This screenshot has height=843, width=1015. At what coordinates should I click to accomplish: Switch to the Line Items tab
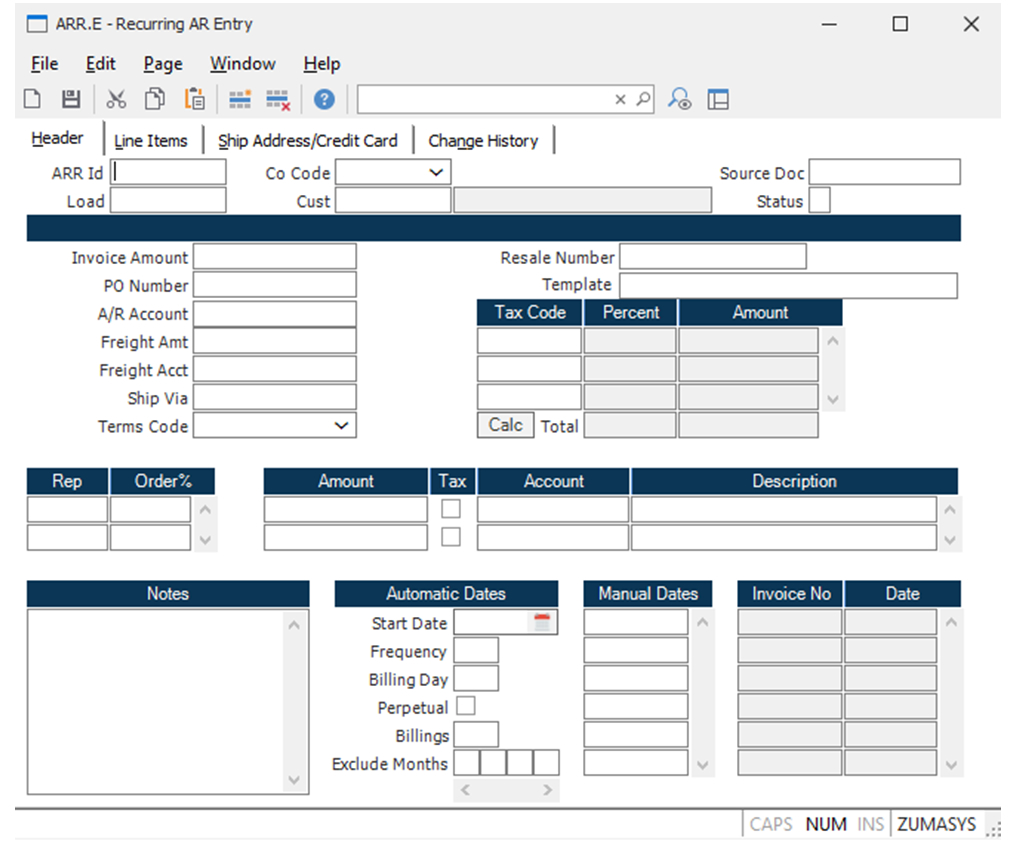click(151, 140)
